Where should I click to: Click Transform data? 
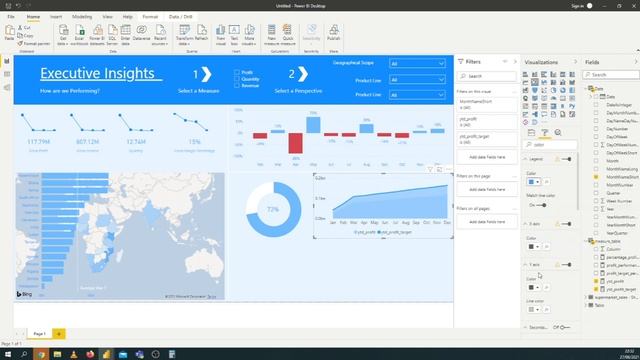[184, 34]
